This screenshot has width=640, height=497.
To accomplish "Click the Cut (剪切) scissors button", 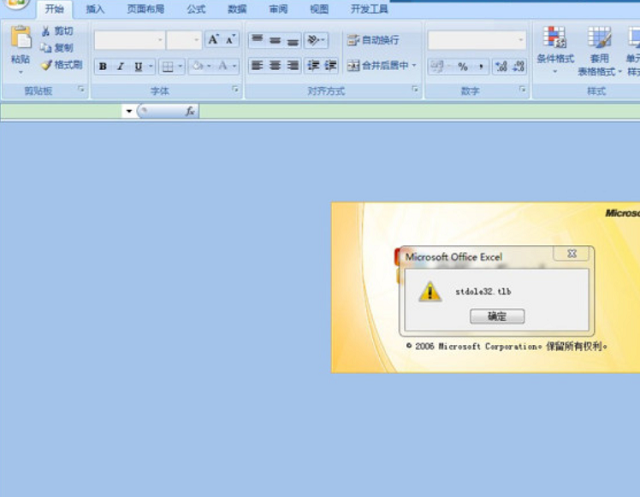I will tap(57, 31).
